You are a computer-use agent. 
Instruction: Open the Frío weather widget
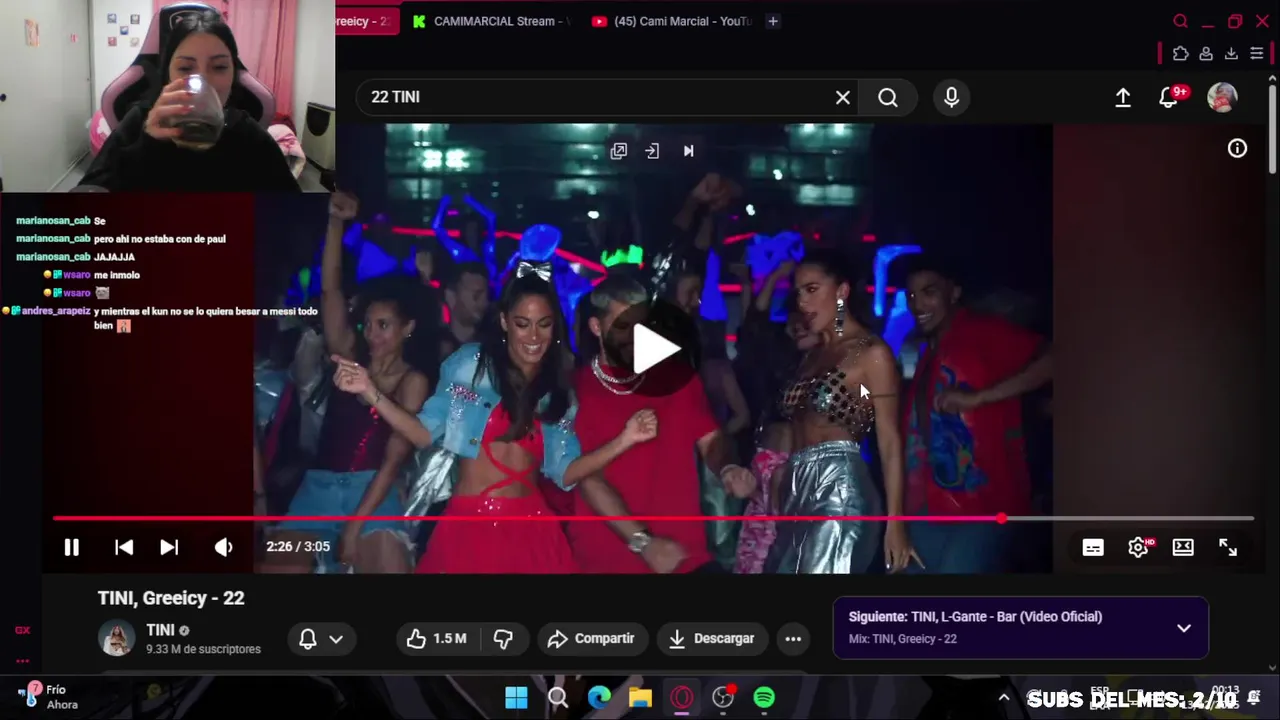click(48, 696)
